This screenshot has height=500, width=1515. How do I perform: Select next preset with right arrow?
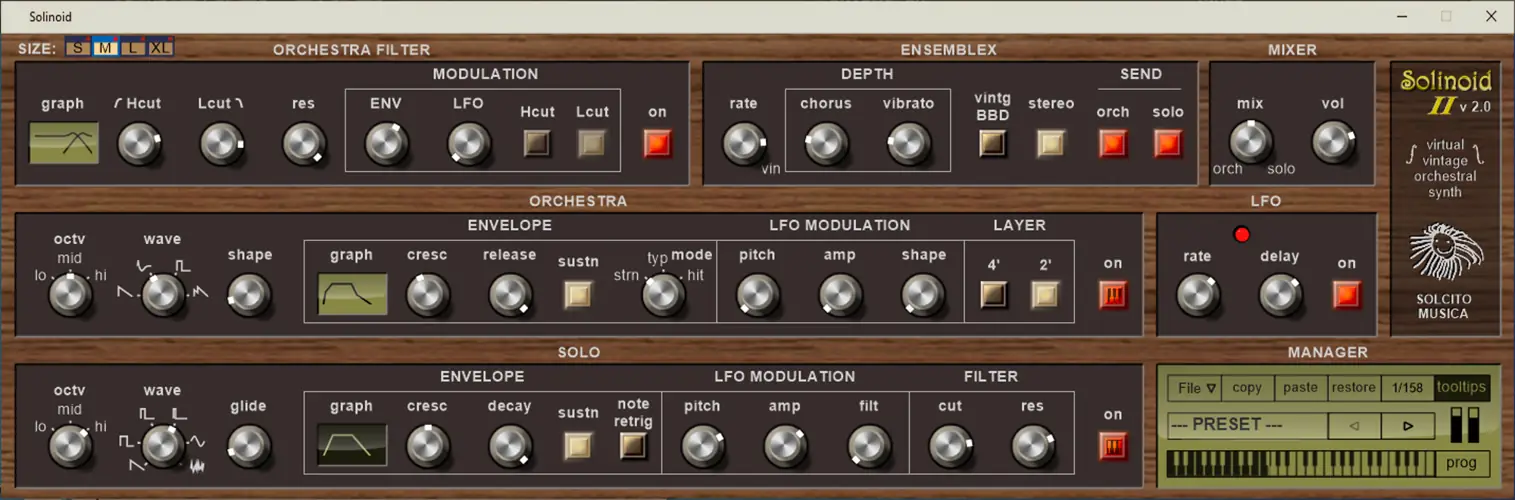pos(1408,426)
